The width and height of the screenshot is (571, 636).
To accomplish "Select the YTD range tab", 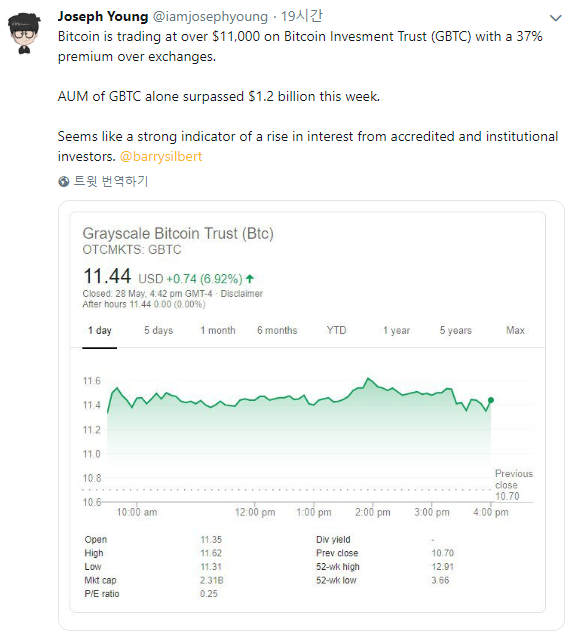I will pyautogui.click(x=337, y=330).
